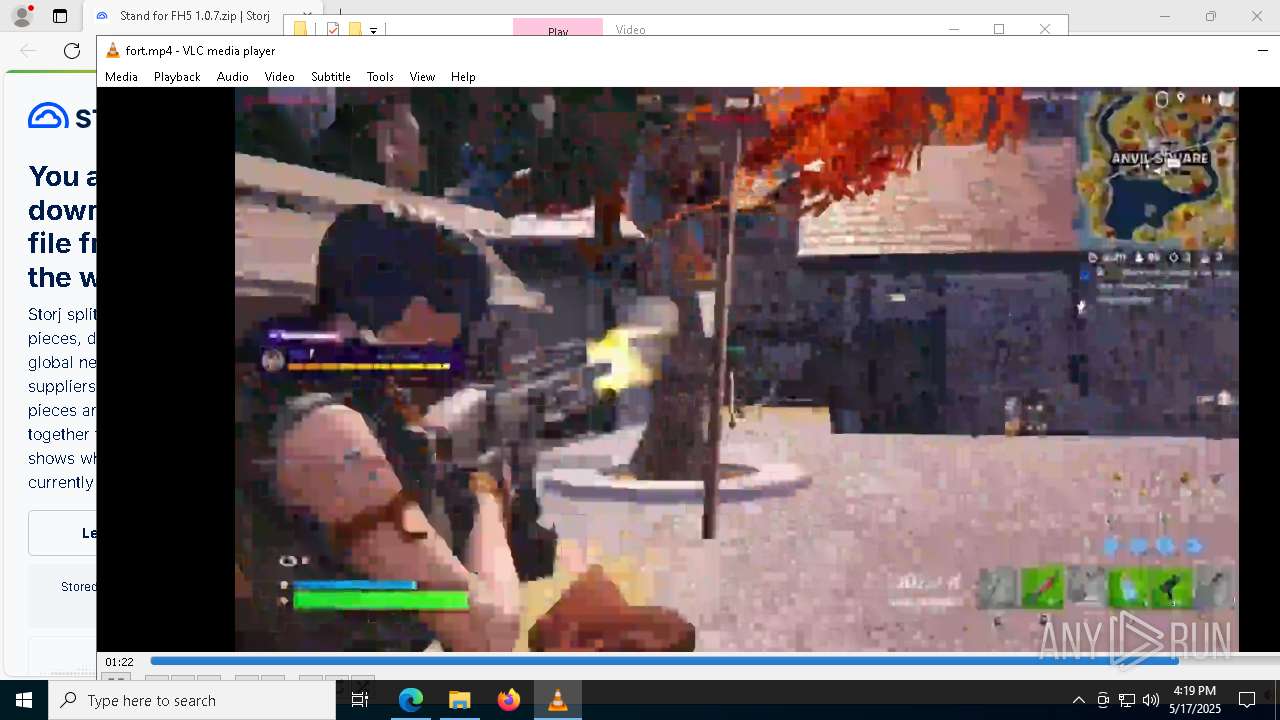Click new folder icon in Explorer quick access toolbar
The image size is (1280, 720).
coord(354,30)
